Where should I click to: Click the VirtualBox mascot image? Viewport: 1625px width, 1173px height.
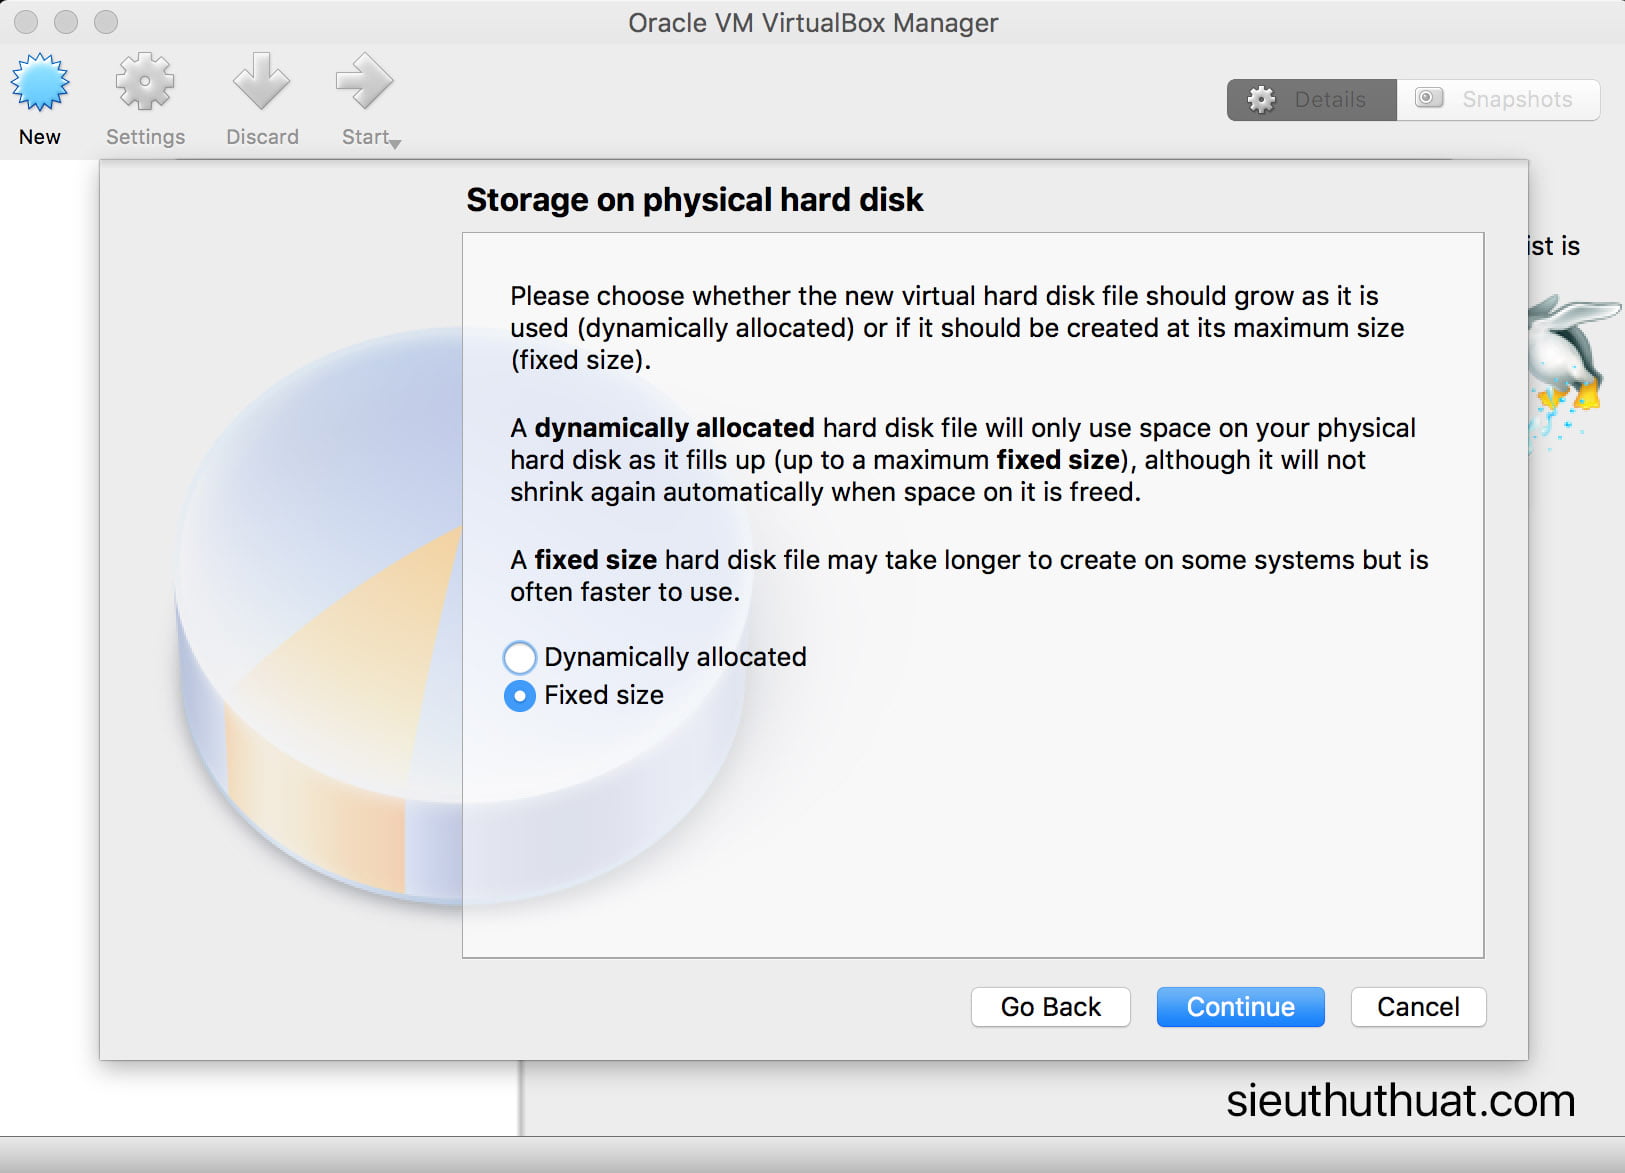pyautogui.click(x=1570, y=360)
